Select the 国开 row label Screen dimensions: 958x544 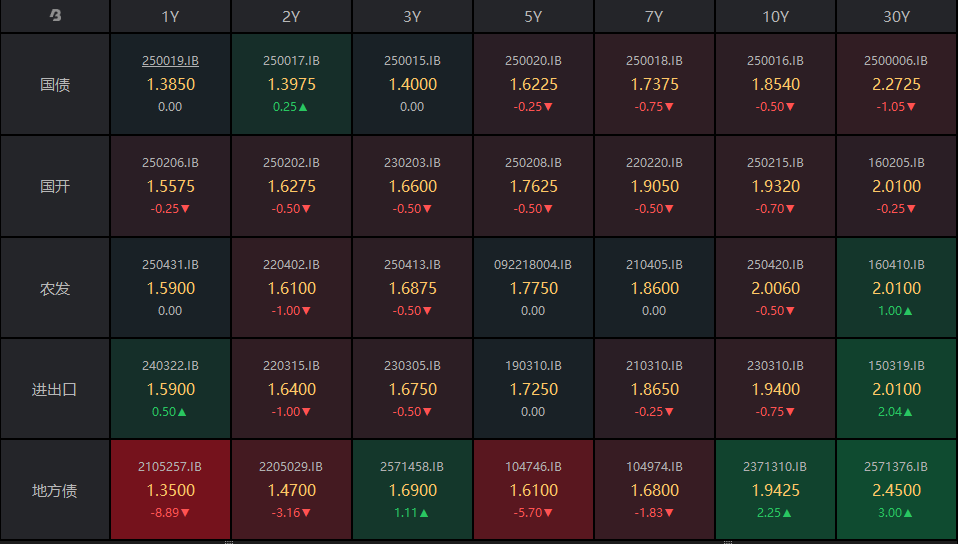click(55, 186)
